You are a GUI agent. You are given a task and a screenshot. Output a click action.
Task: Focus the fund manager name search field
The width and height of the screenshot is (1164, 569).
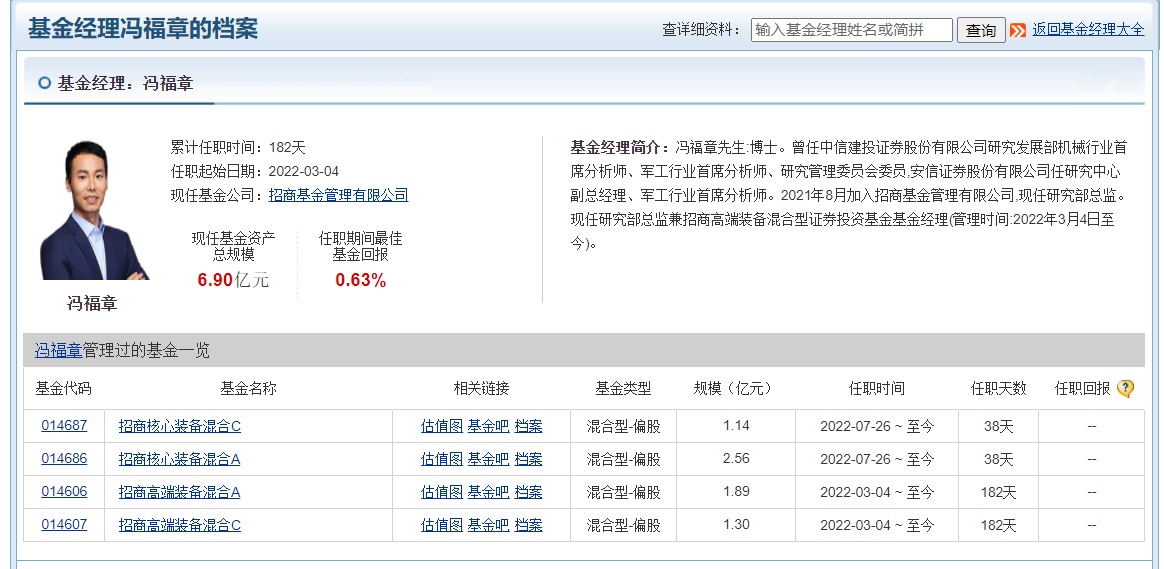click(851, 30)
